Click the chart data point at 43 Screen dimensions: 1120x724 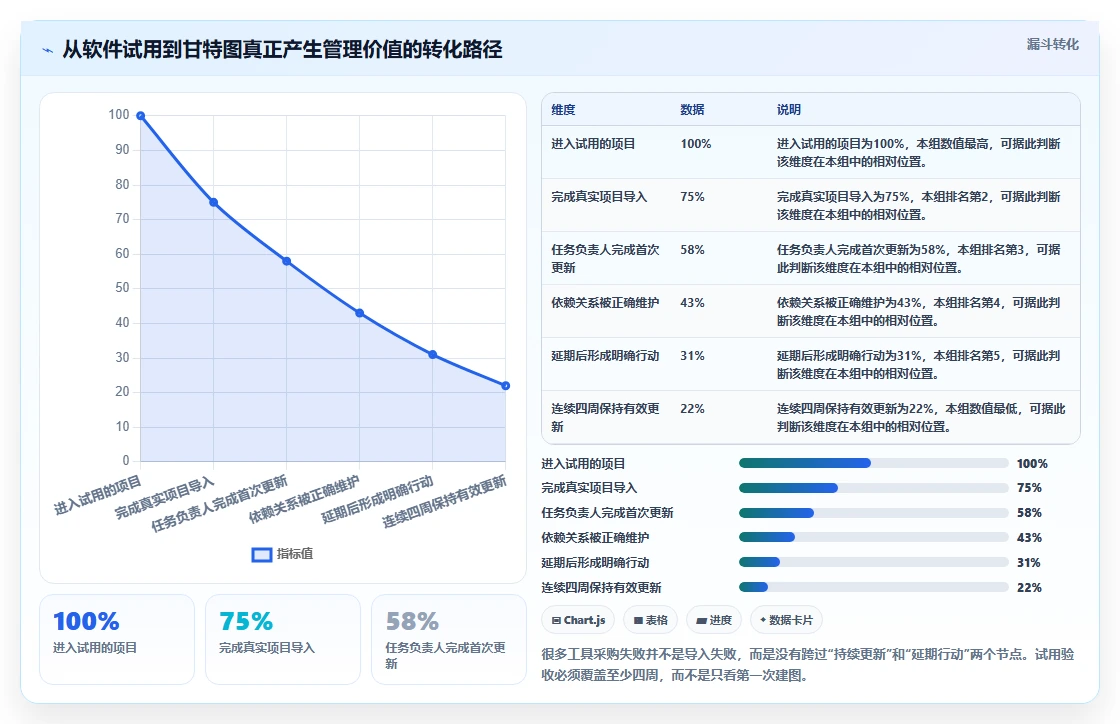pos(359,313)
